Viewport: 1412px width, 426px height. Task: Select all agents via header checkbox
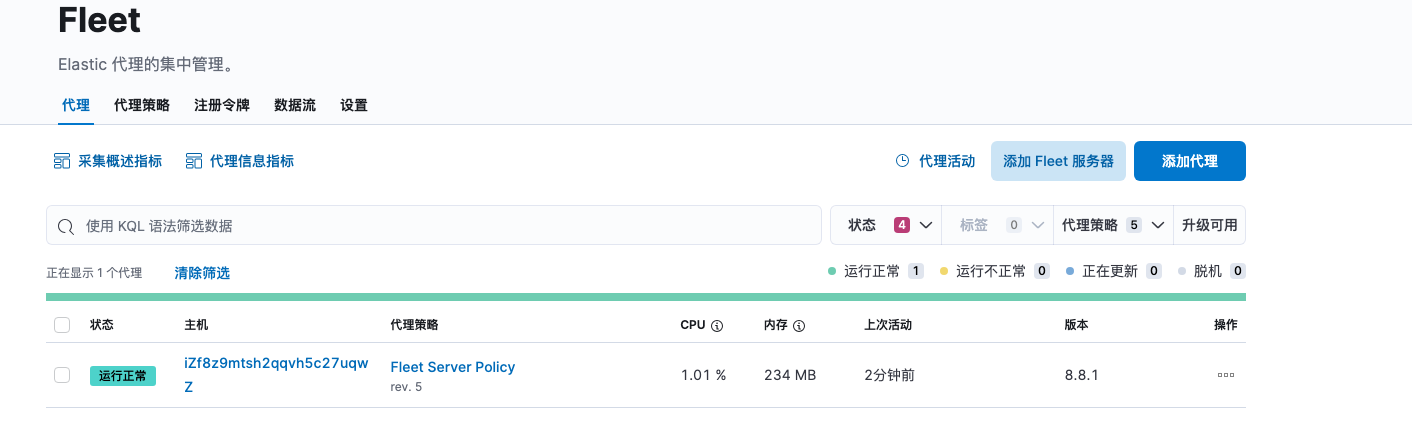(62, 325)
